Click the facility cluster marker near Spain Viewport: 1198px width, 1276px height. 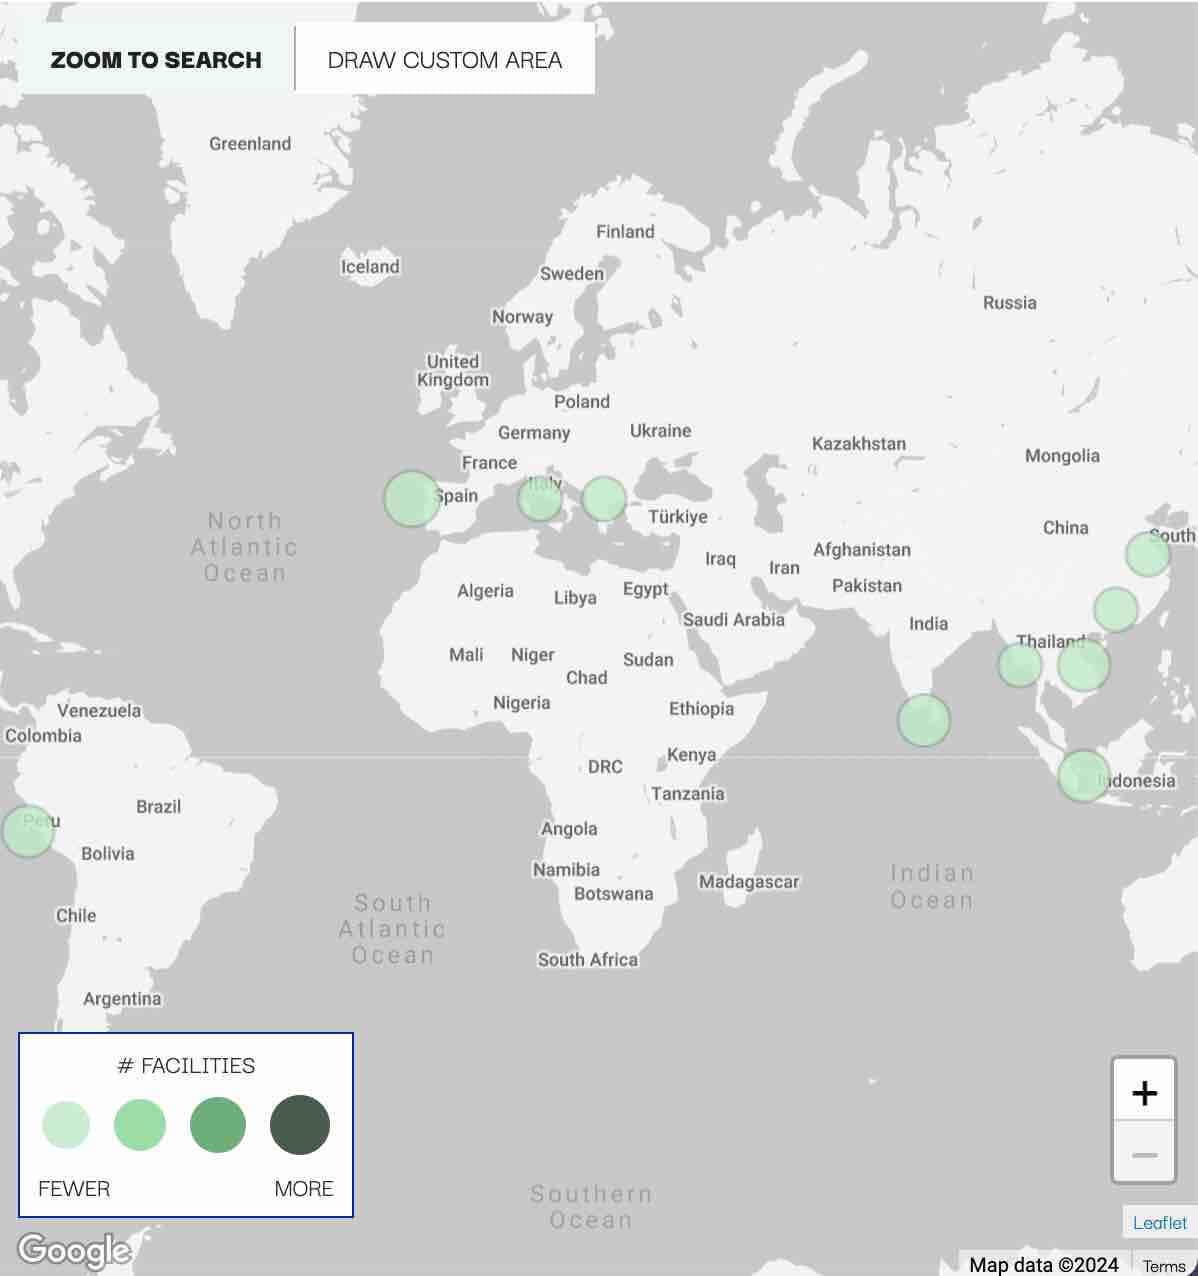point(411,498)
